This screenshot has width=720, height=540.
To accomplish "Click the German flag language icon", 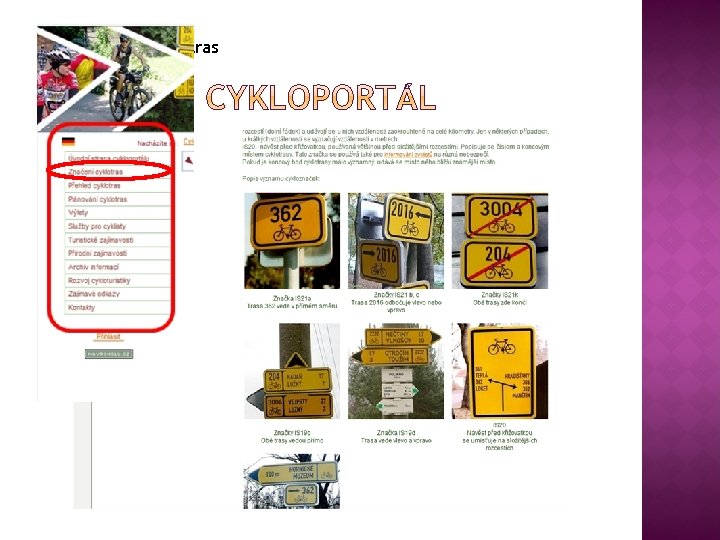I will 68,142.
